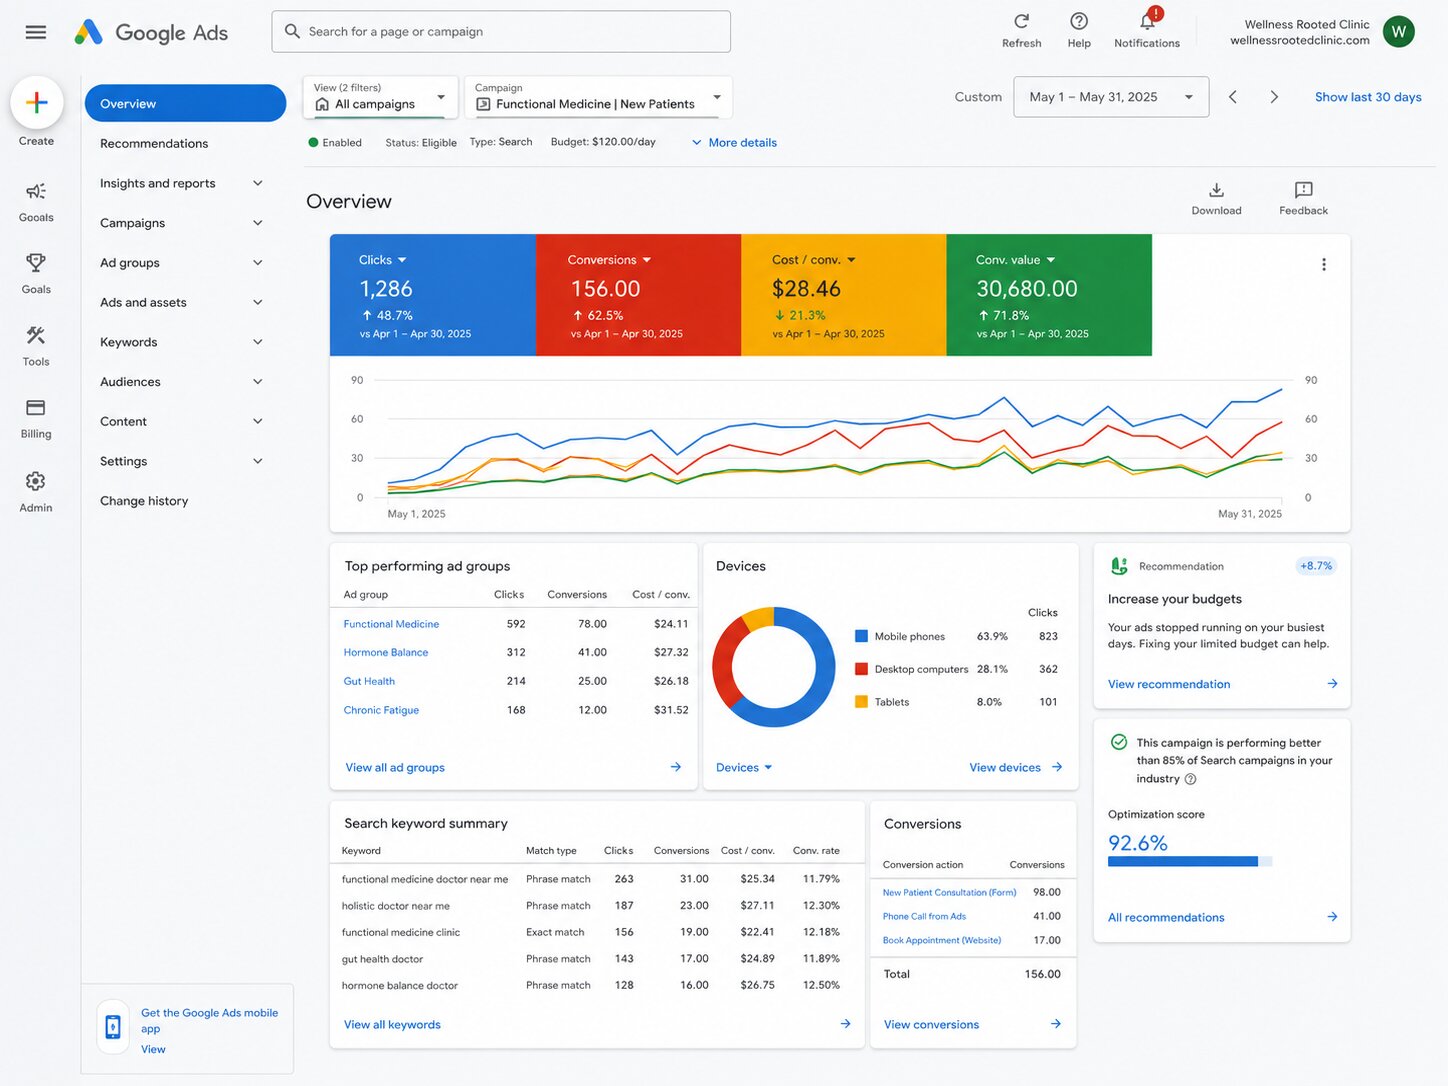Select the Overview menu item

[x=185, y=103]
